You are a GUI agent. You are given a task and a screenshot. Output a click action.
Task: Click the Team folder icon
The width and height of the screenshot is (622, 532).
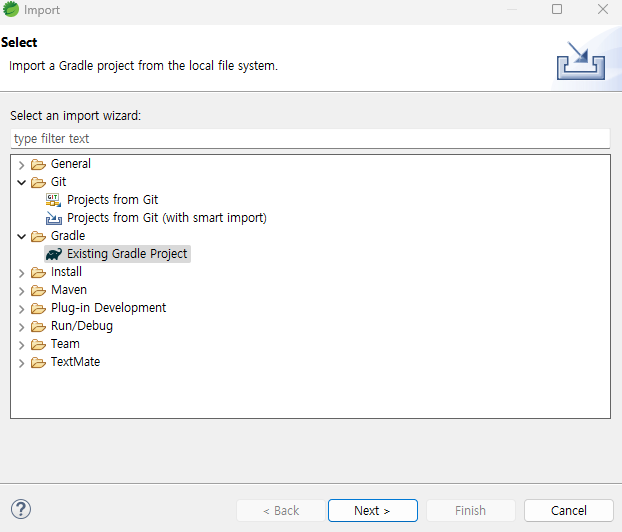[38, 344]
